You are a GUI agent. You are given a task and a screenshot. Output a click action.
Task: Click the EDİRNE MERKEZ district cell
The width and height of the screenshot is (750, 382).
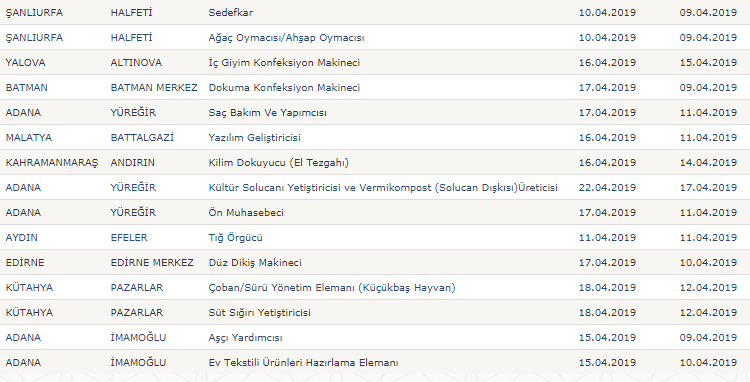click(x=152, y=262)
